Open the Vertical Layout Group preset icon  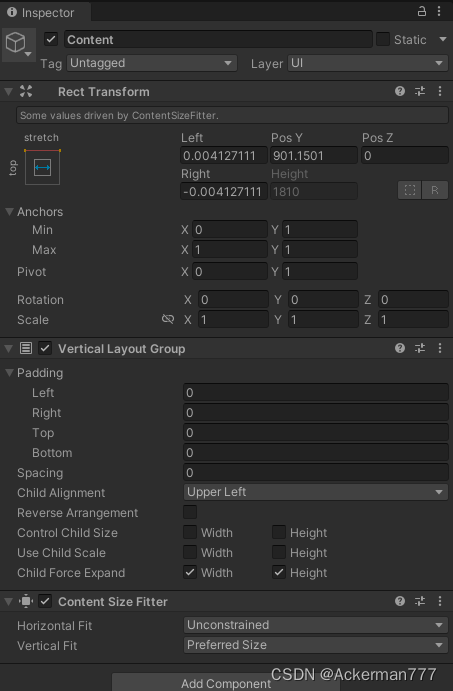420,348
